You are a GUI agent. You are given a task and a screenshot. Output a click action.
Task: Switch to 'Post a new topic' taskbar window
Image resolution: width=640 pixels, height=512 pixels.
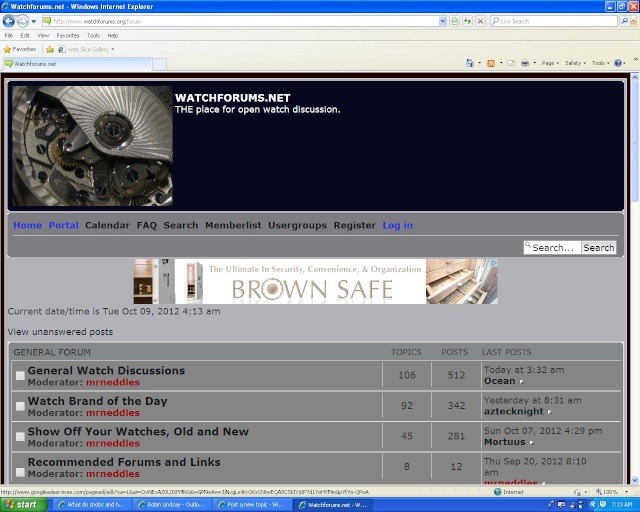[252, 505]
